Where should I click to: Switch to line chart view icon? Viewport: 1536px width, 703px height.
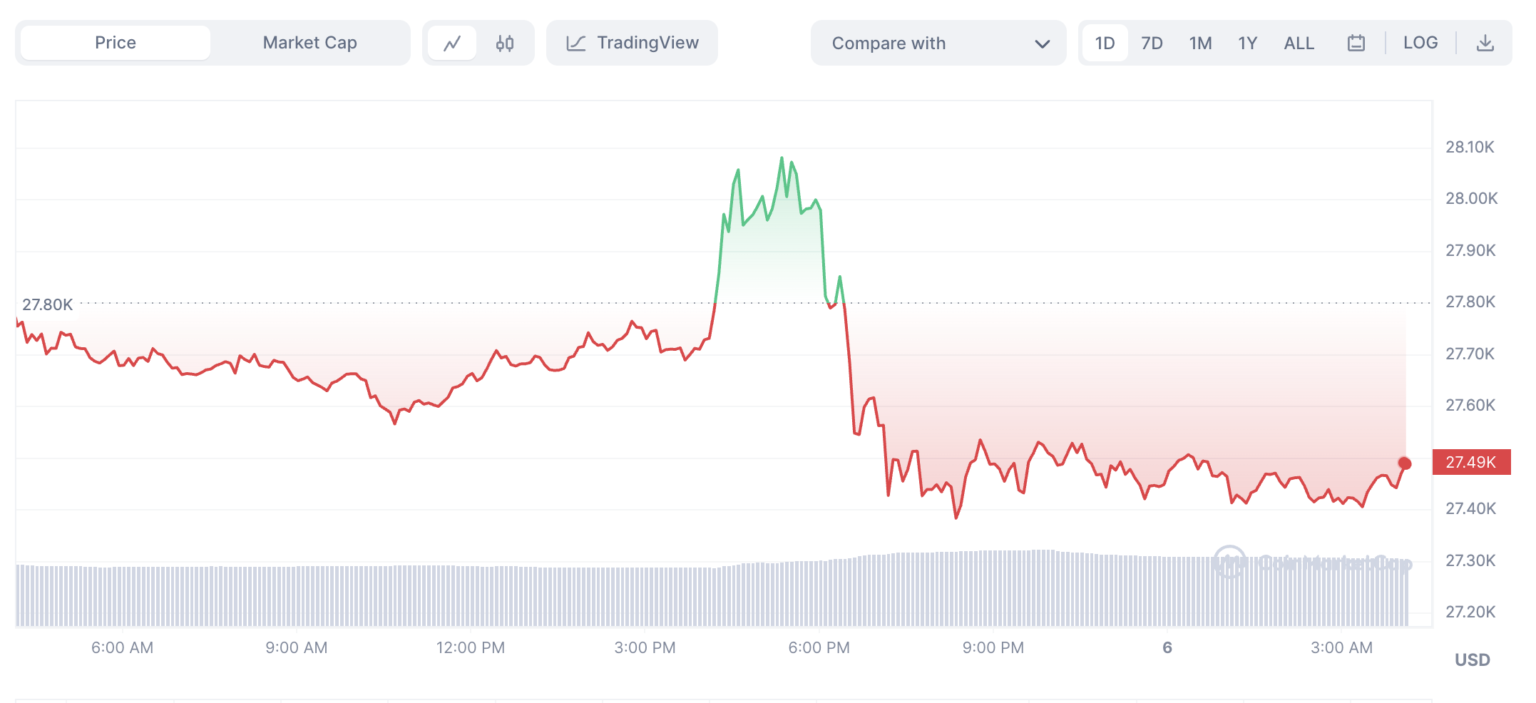(x=452, y=43)
